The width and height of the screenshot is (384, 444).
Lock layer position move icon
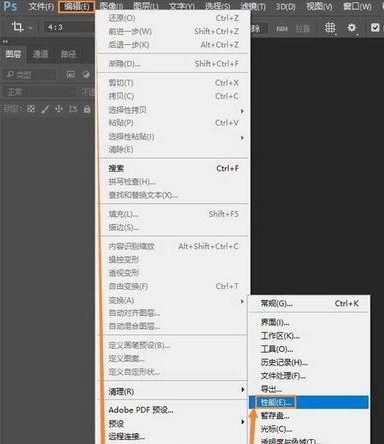tap(59, 109)
